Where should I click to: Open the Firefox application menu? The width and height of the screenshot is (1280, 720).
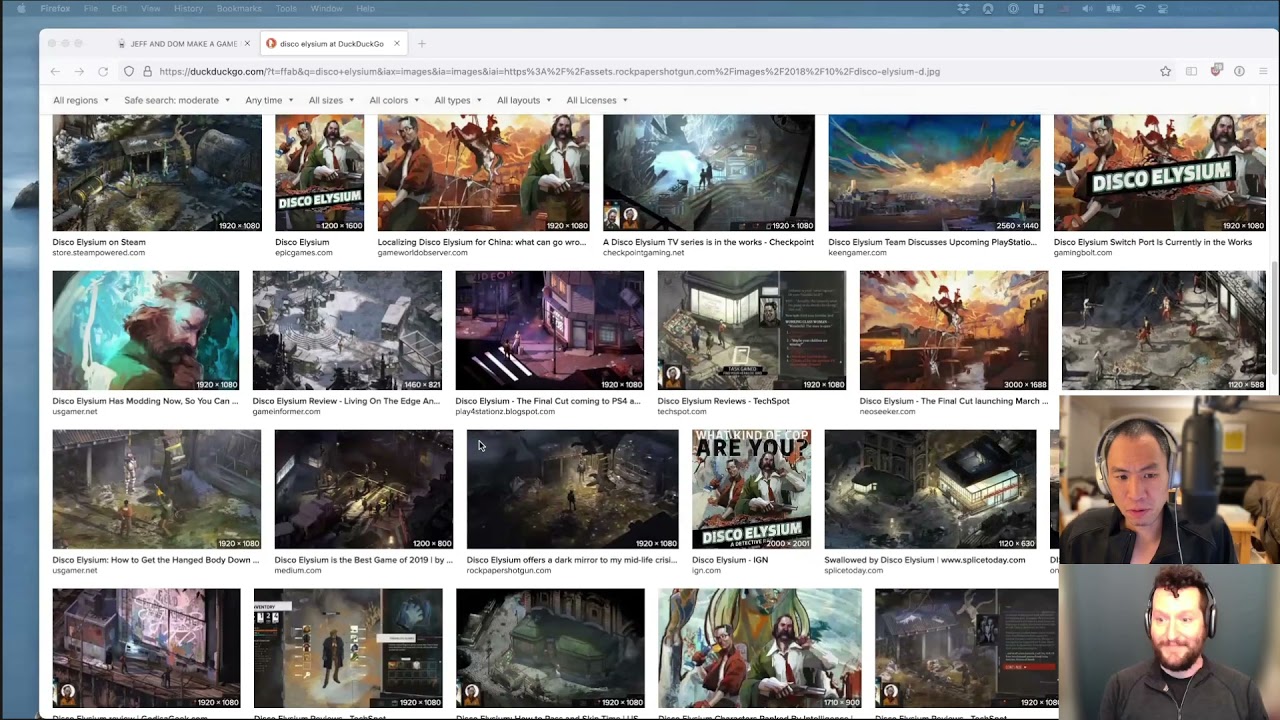coord(55,9)
